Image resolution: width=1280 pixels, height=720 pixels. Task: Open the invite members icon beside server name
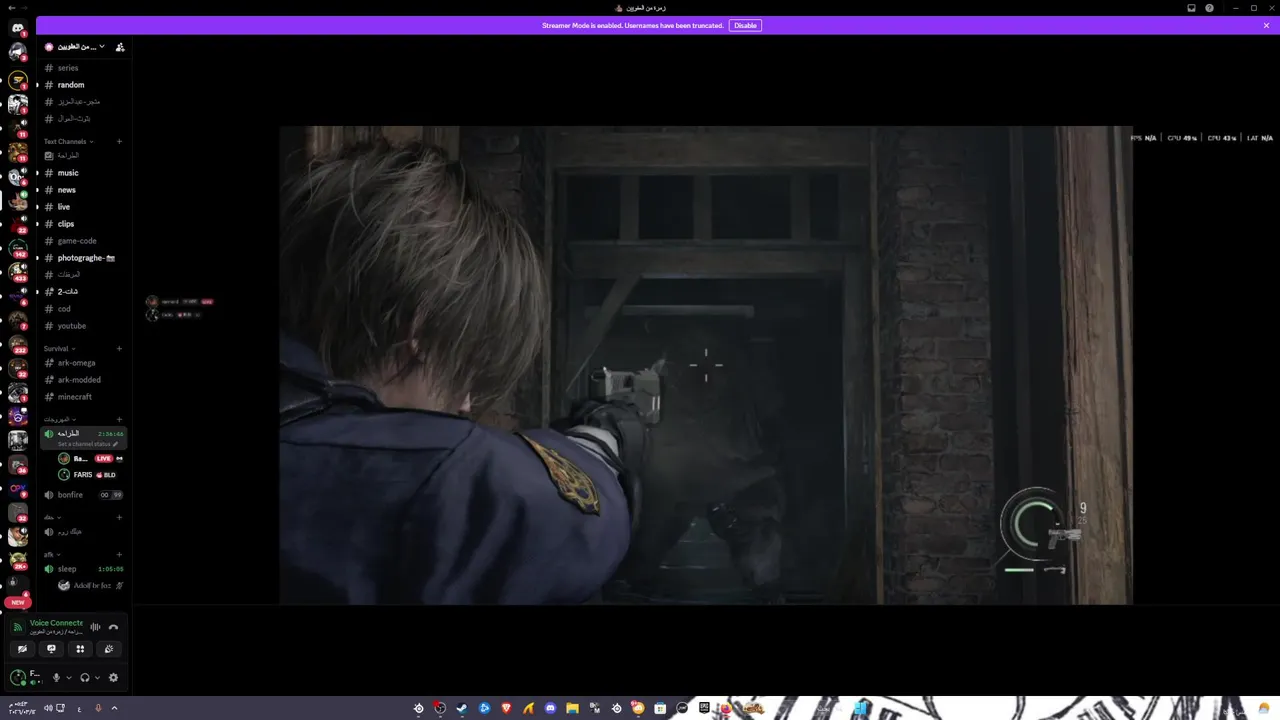coord(120,47)
